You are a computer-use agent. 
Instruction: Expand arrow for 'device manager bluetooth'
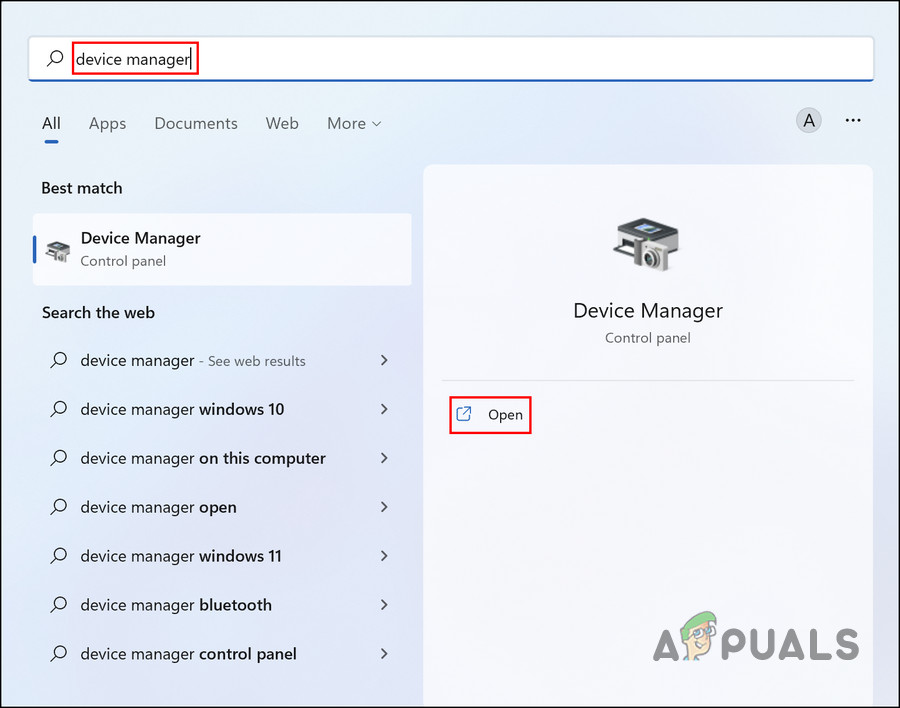click(384, 605)
